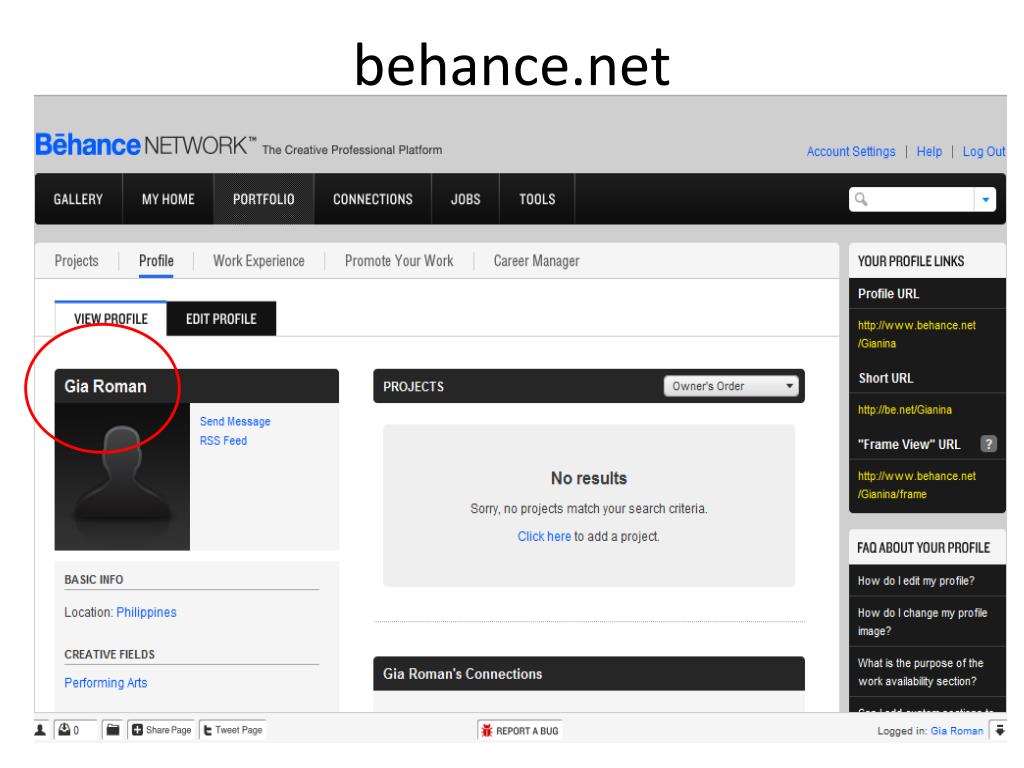Click the Share Page button
Image resolution: width=1024 pixels, height=768 pixels.
point(161,729)
